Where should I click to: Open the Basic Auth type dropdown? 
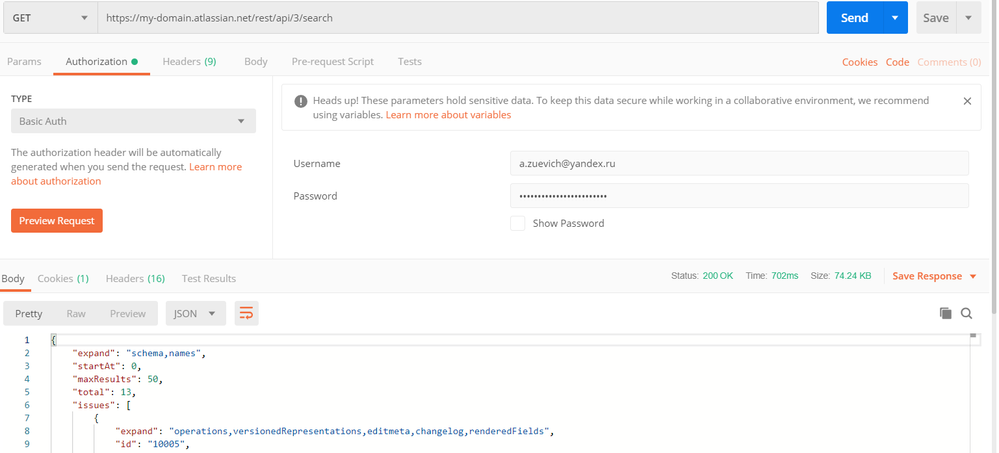pos(132,121)
